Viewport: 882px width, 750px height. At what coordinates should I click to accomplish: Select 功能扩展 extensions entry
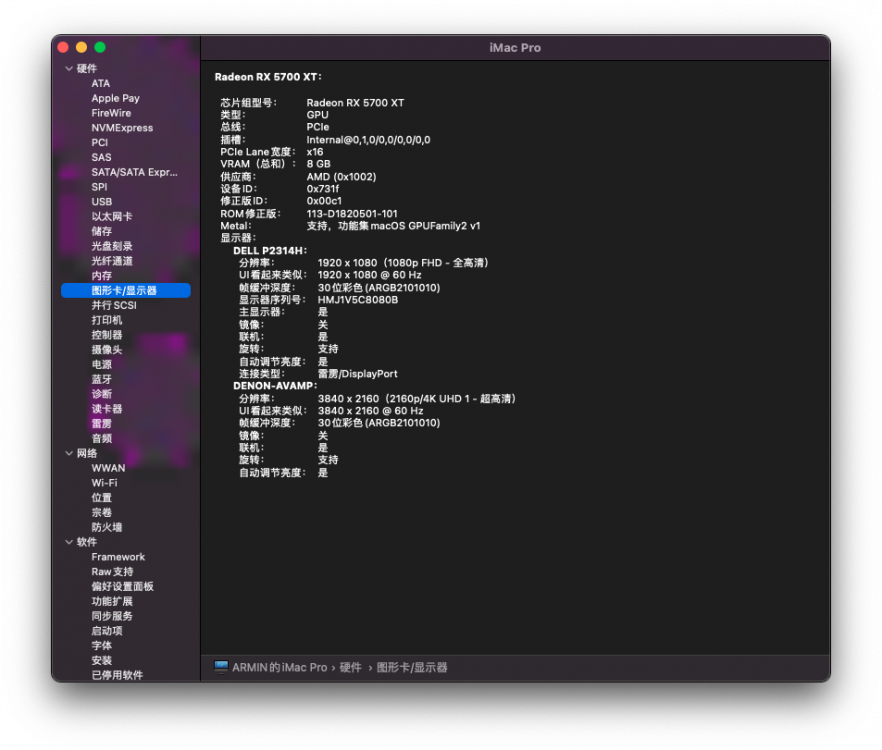(112, 601)
